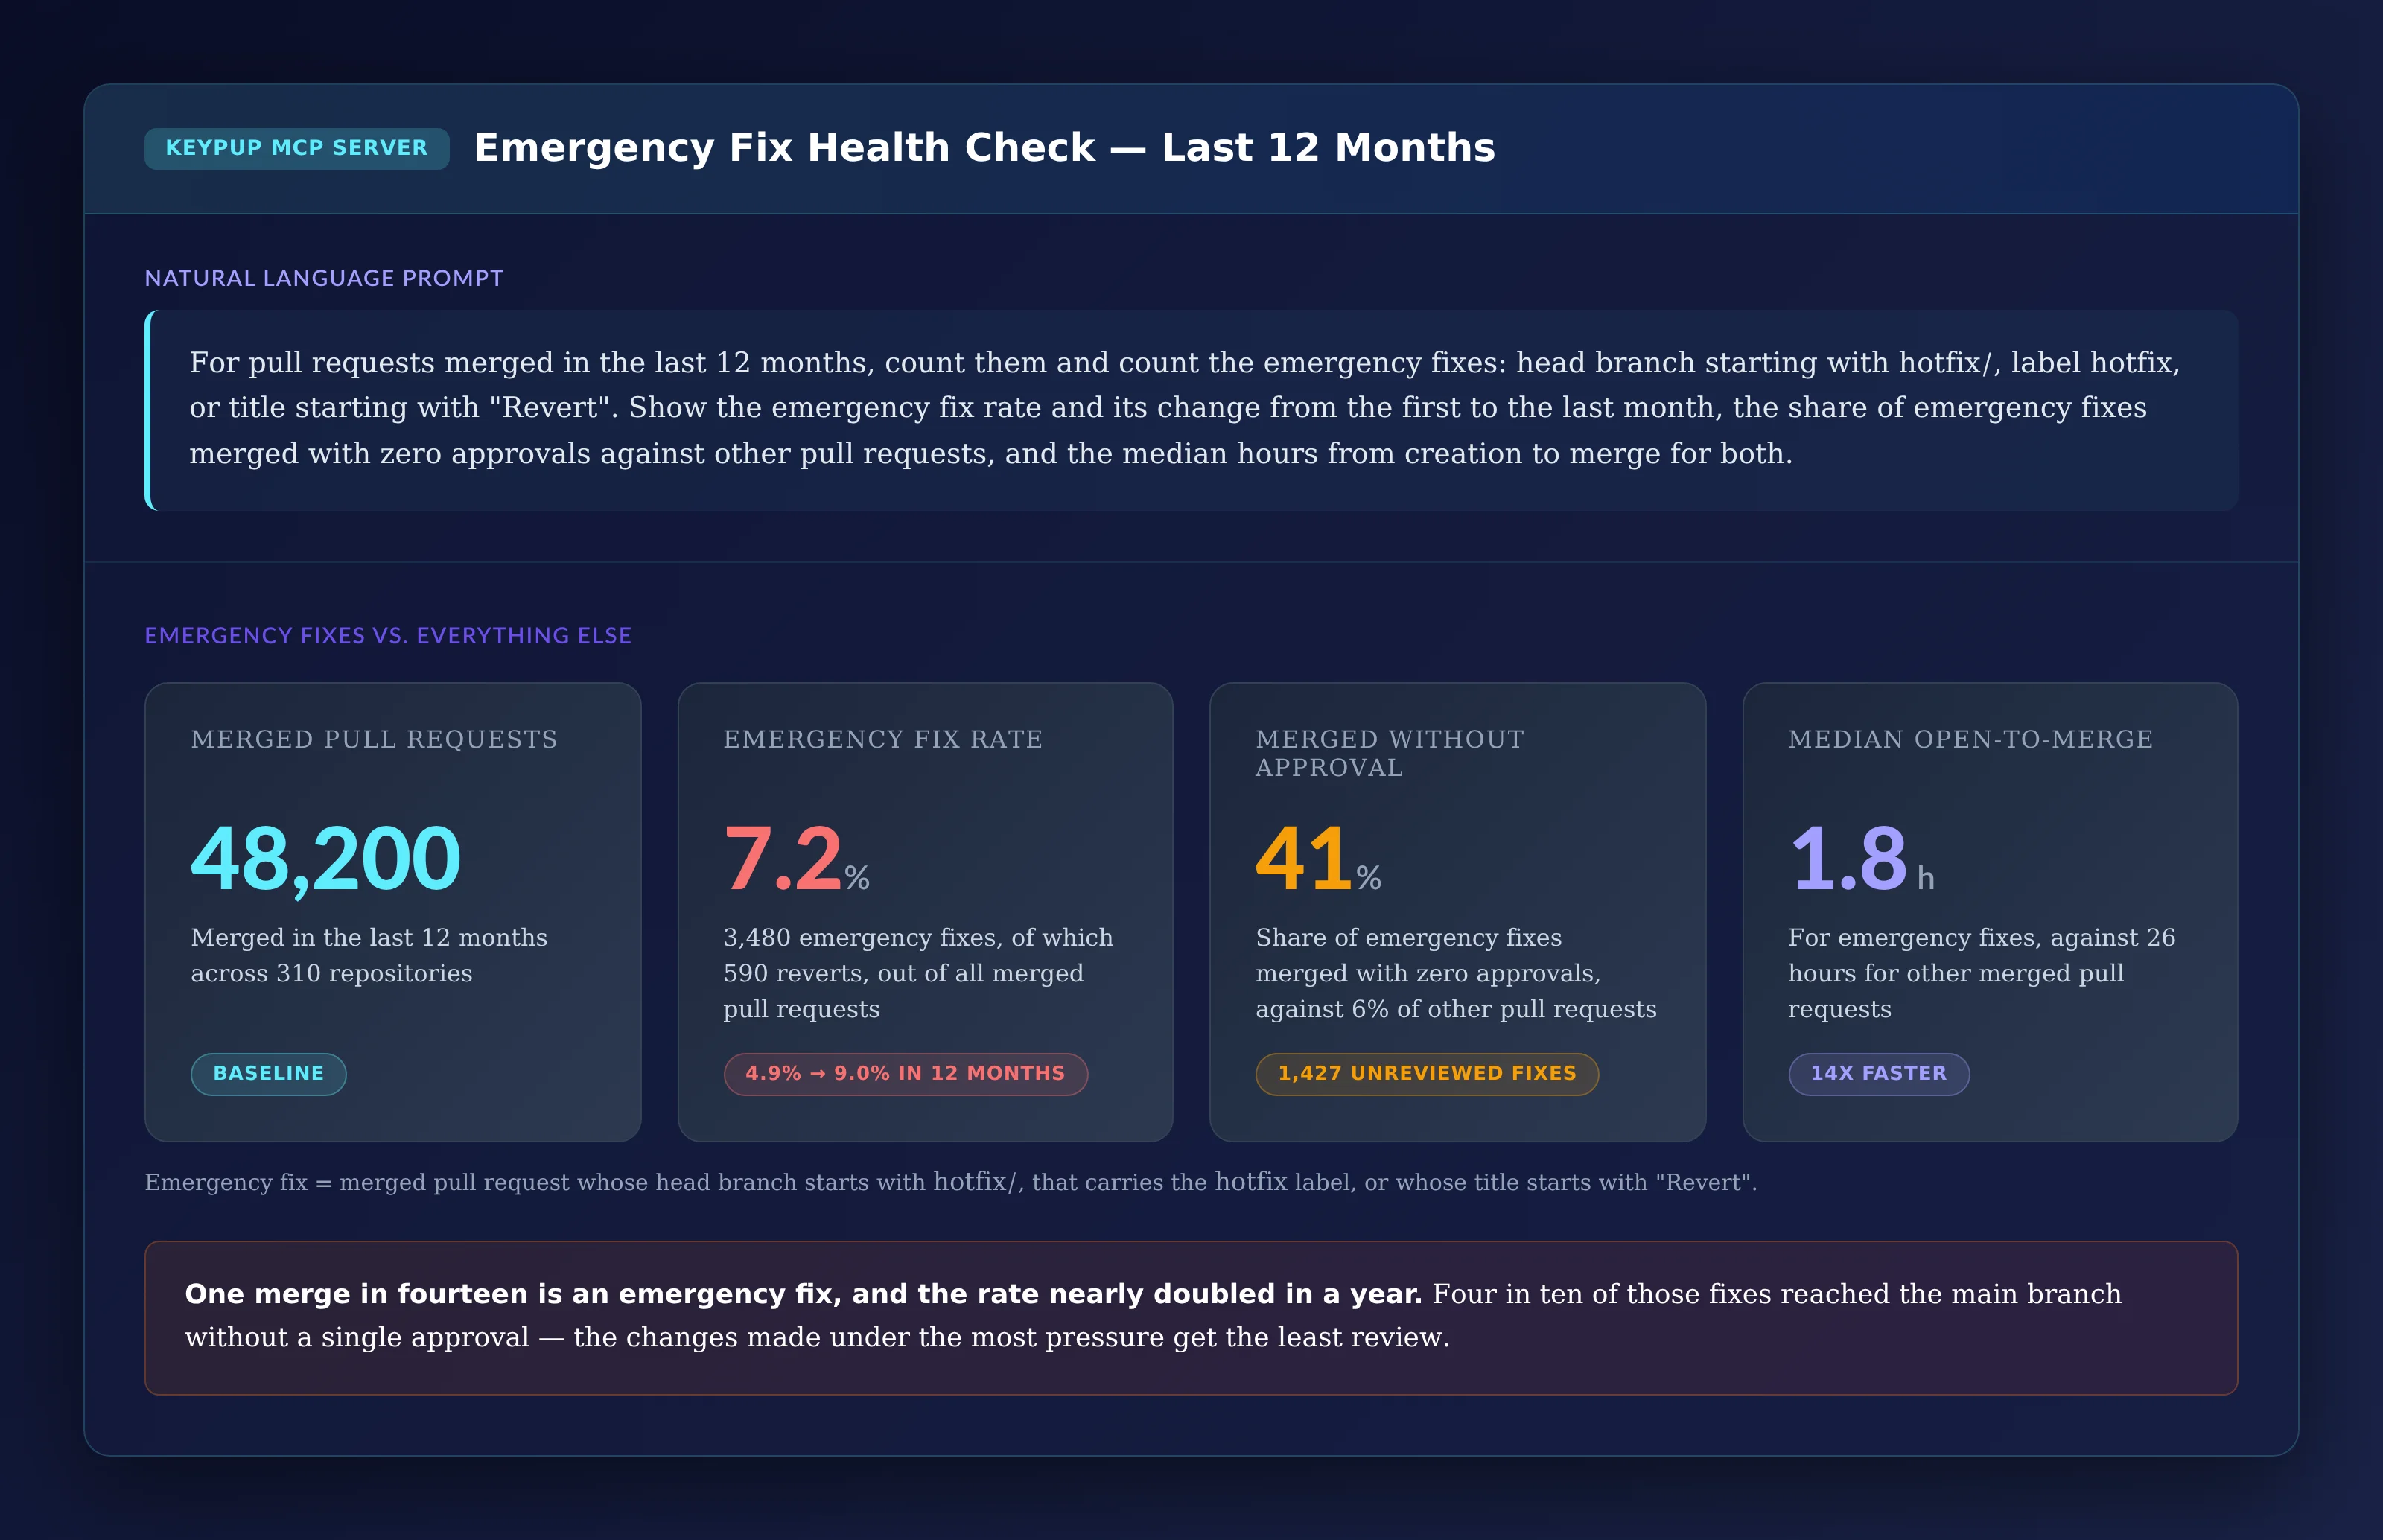Select the EMERGENCY FIXES VS. EVERYTHING ELSE heading
The height and width of the screenshot is (1540, 2383).
point(388,636)
